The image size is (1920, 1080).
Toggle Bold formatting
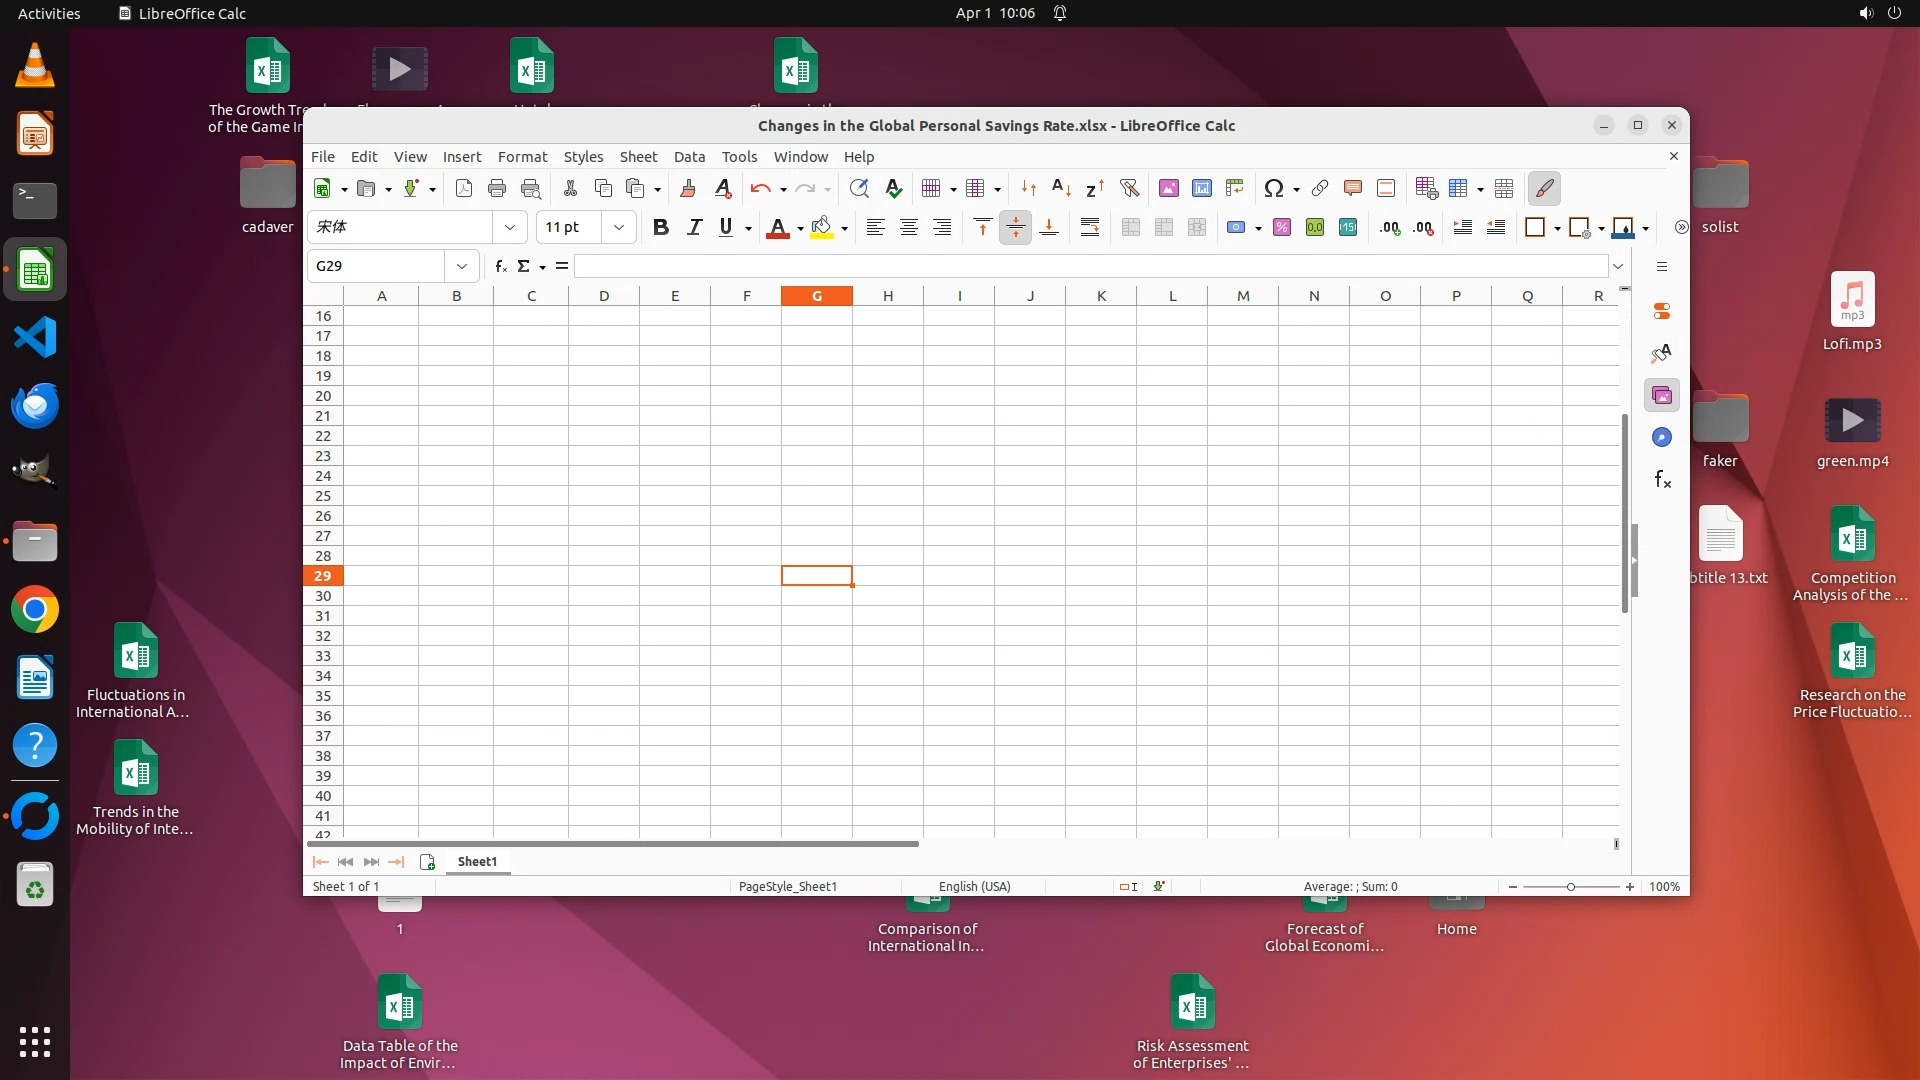tap(660, 227)
